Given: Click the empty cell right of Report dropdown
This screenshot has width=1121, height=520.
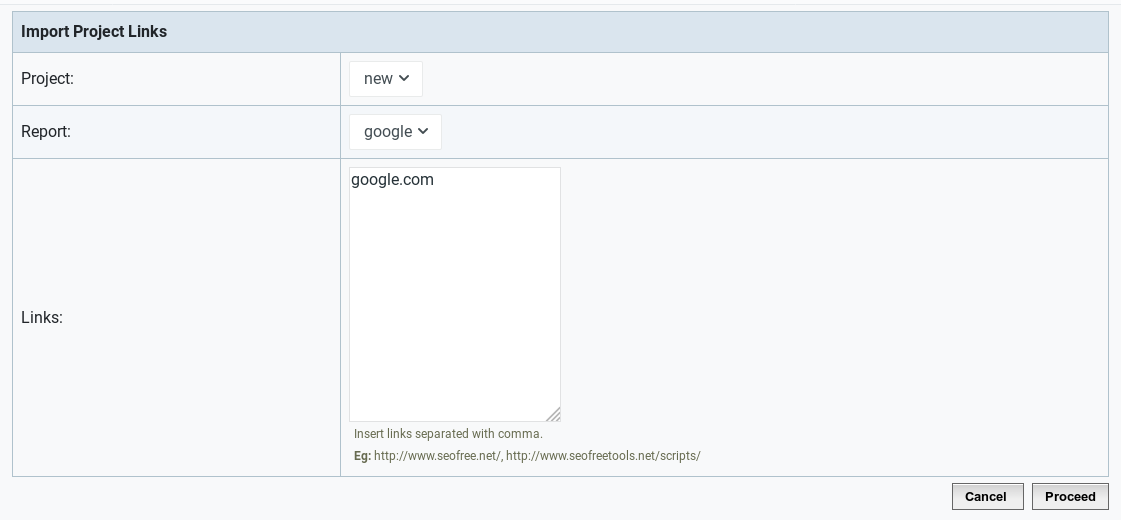Looking at the screenshot, I should point(774,132).
